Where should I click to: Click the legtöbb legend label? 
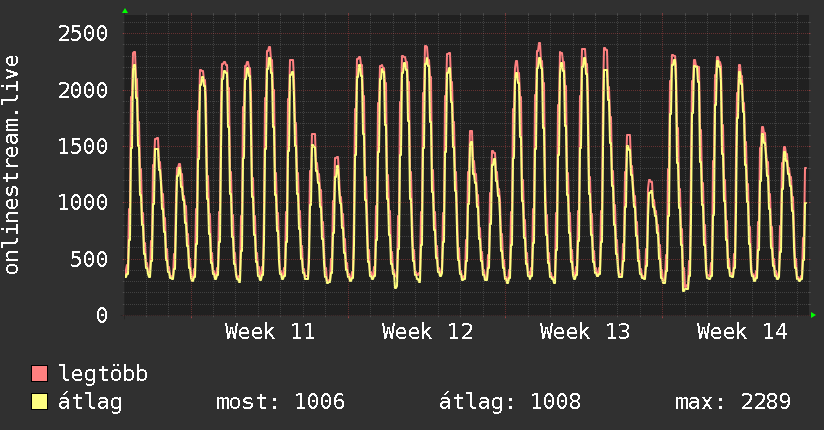coord(103,374)
